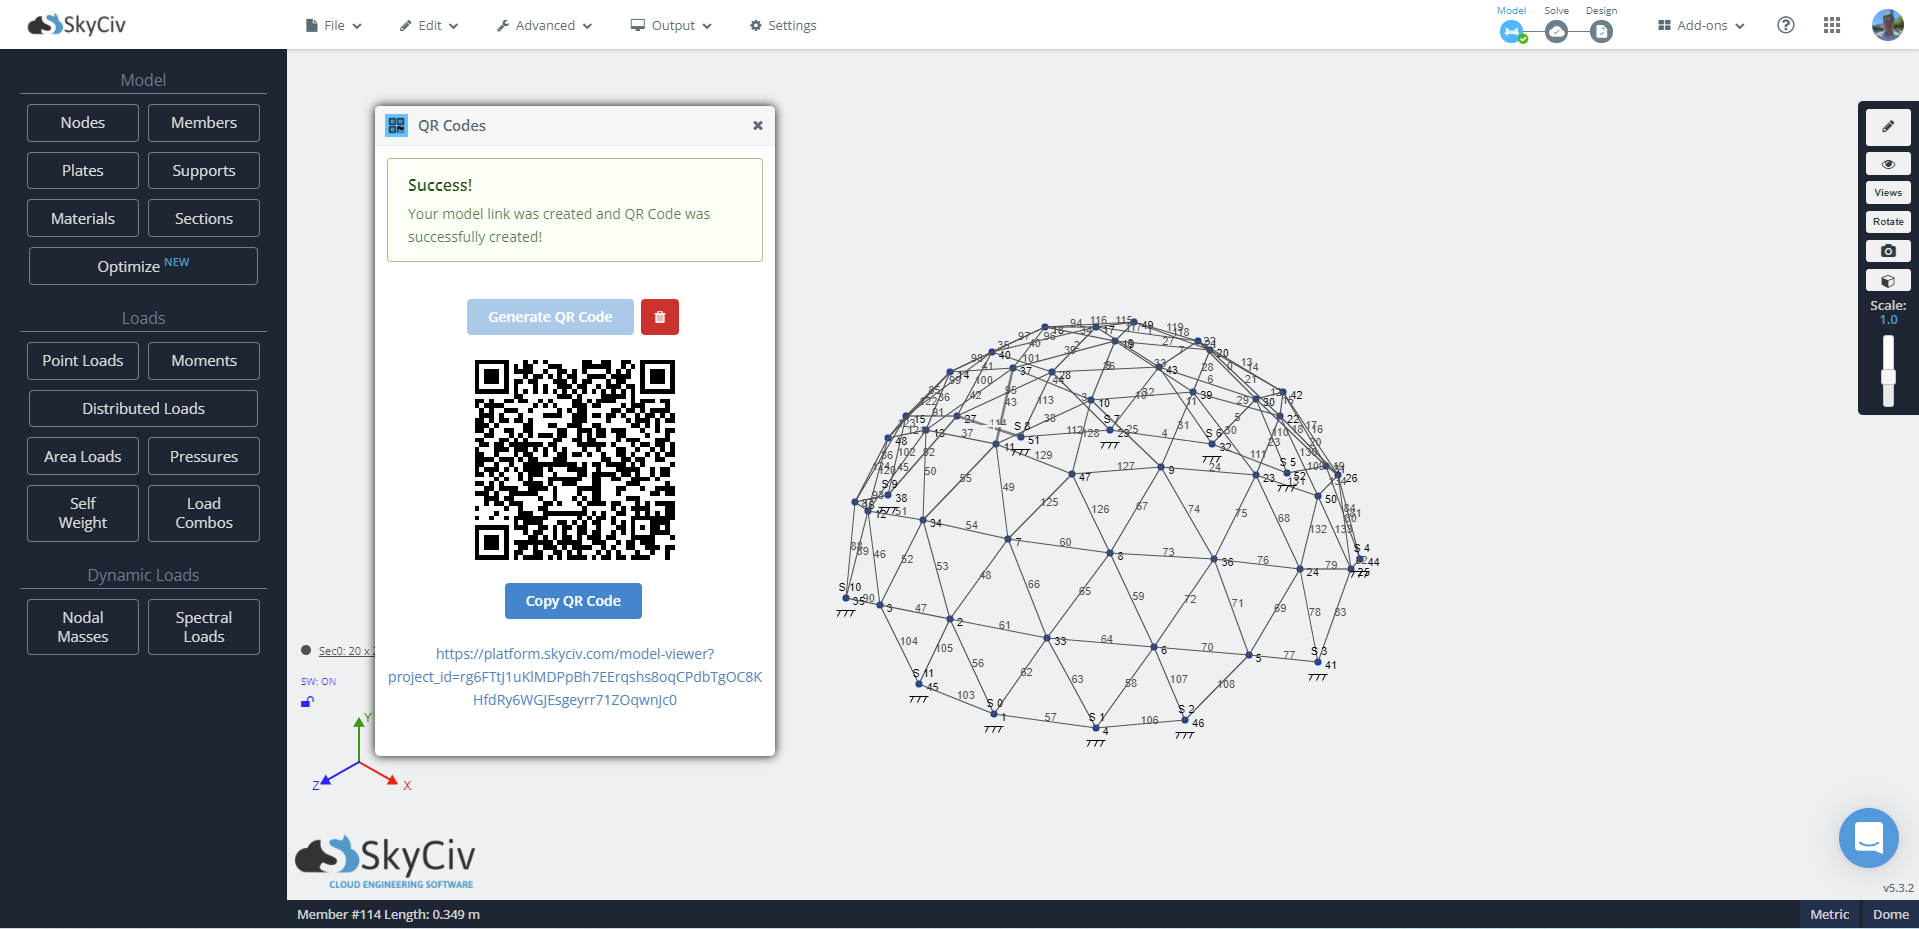Open the help question mark icon
The height and width of the screenshot is (929, 1919).
click(x=1786, y=25)
